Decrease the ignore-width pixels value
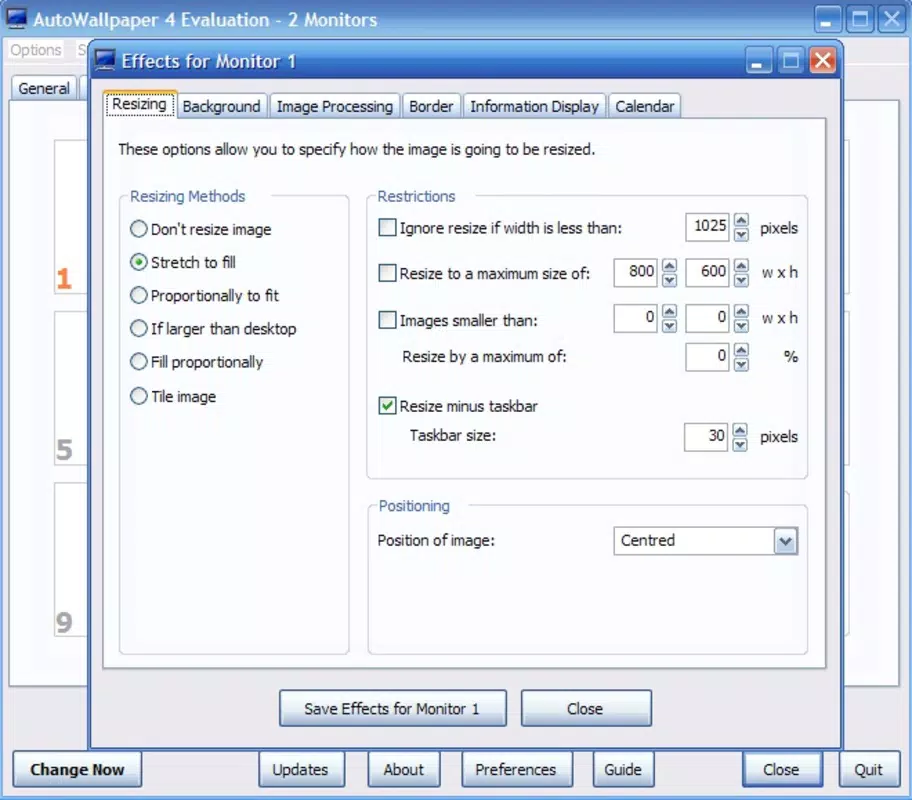 741,234
